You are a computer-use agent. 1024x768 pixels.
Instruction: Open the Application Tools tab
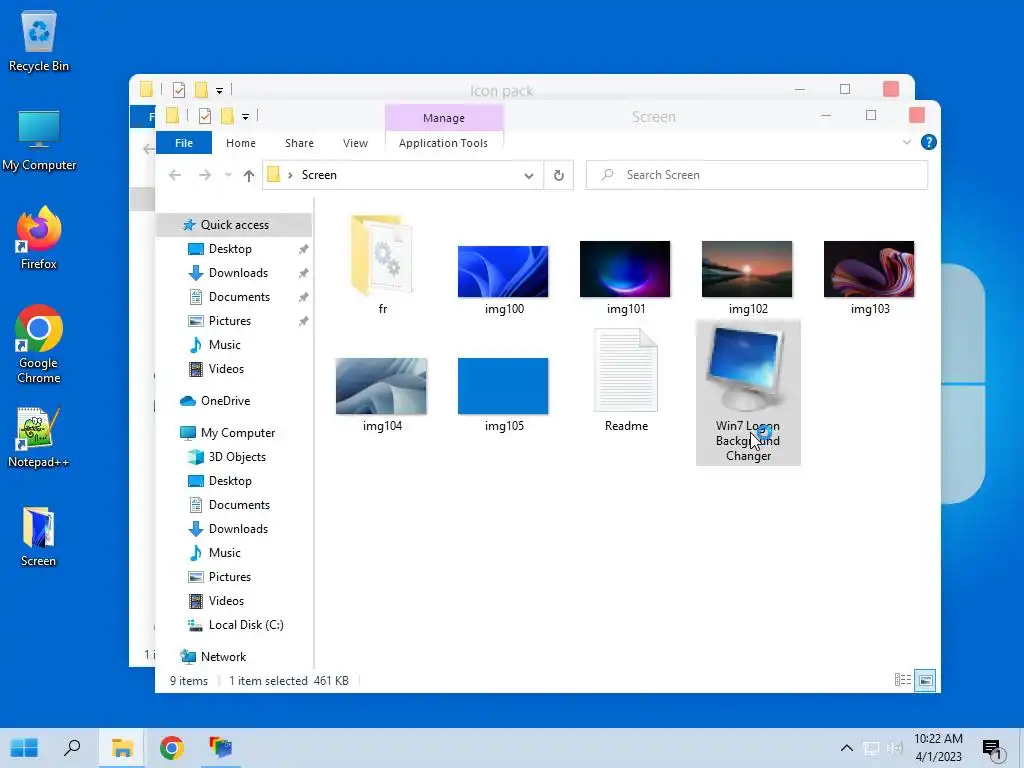[x=443, y=142]
